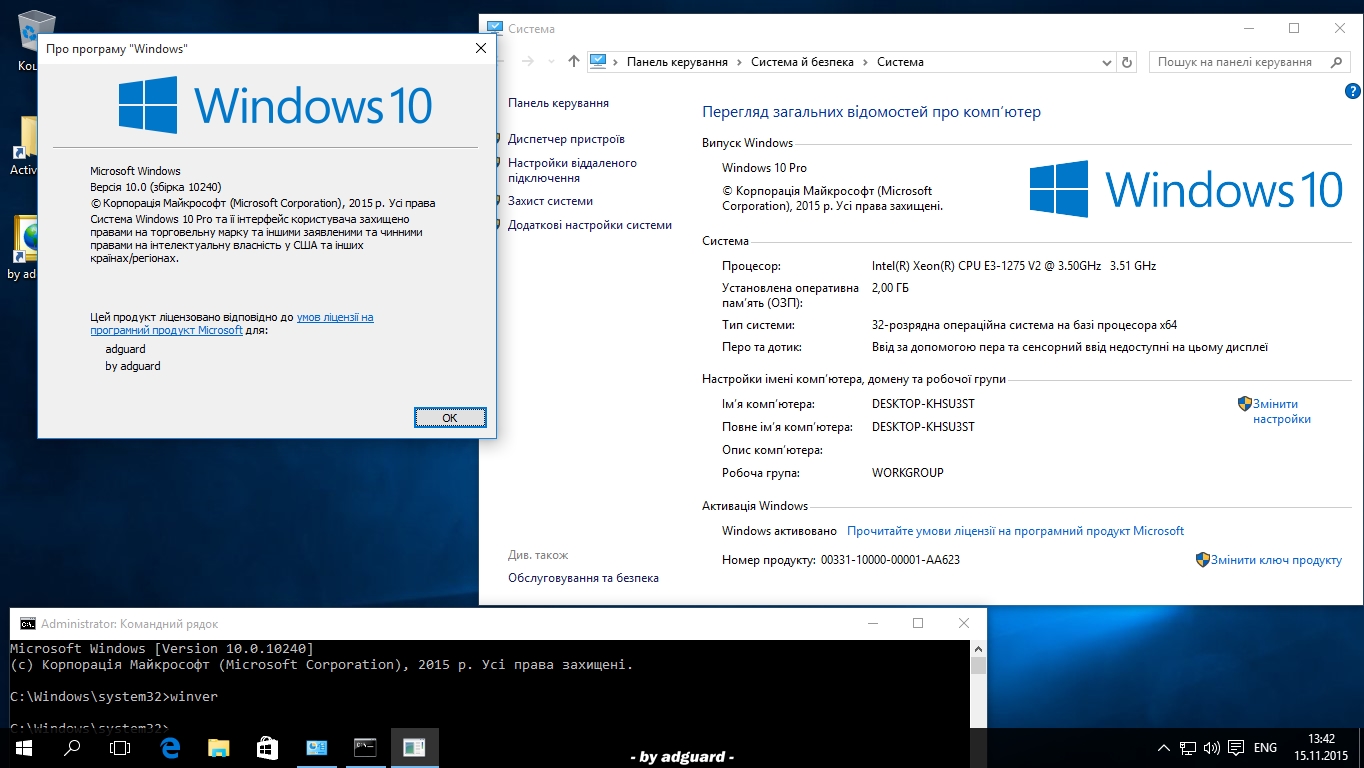This screenshot has height=768, width=1364.
Task: Open Task View from the taskbar
Action: tap(120, 747)
